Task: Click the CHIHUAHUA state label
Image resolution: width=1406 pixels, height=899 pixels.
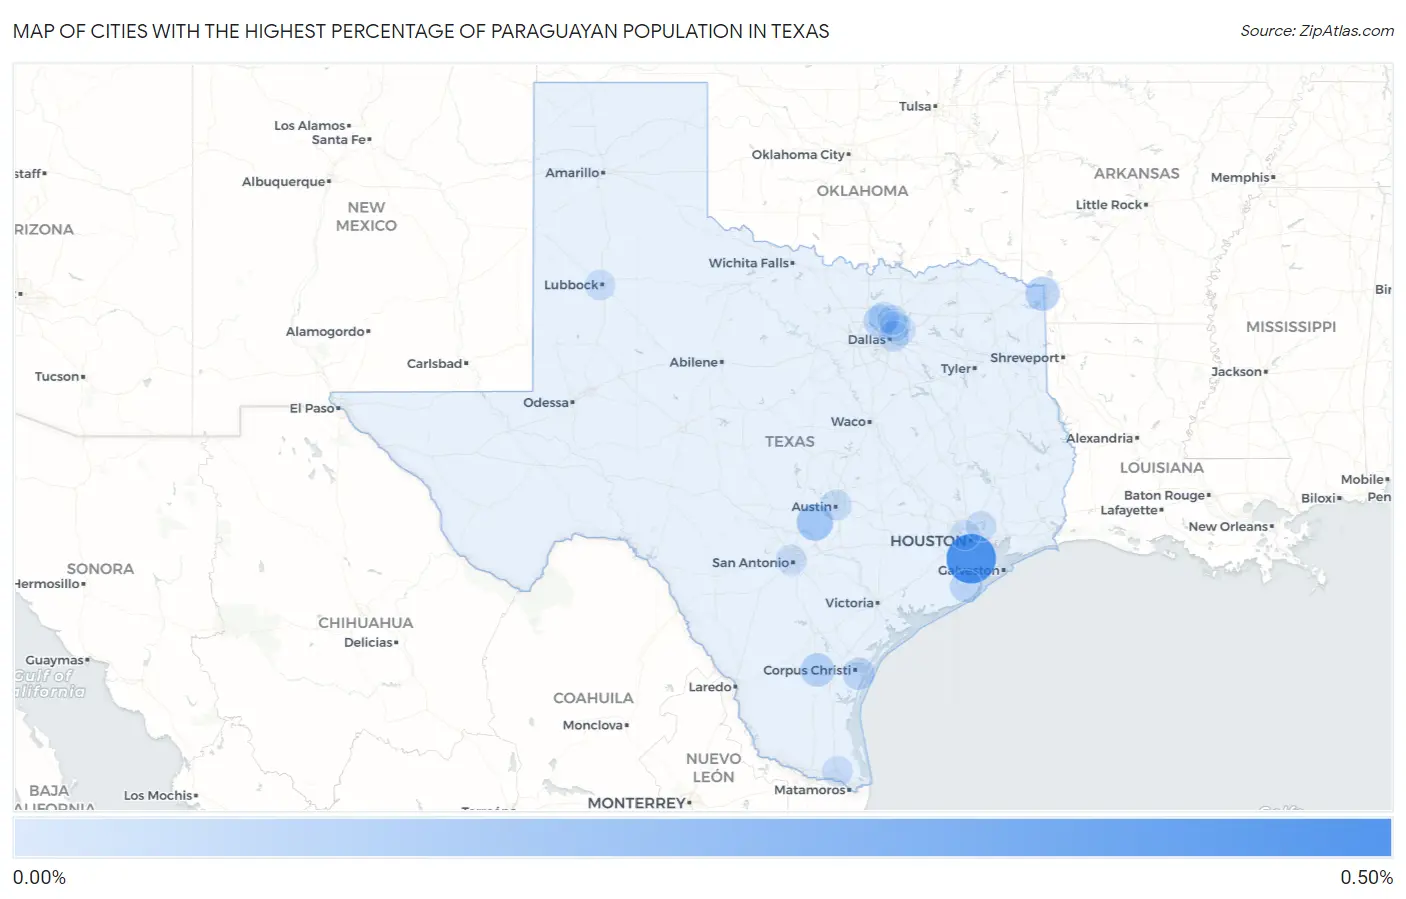Action: [366, 623]
